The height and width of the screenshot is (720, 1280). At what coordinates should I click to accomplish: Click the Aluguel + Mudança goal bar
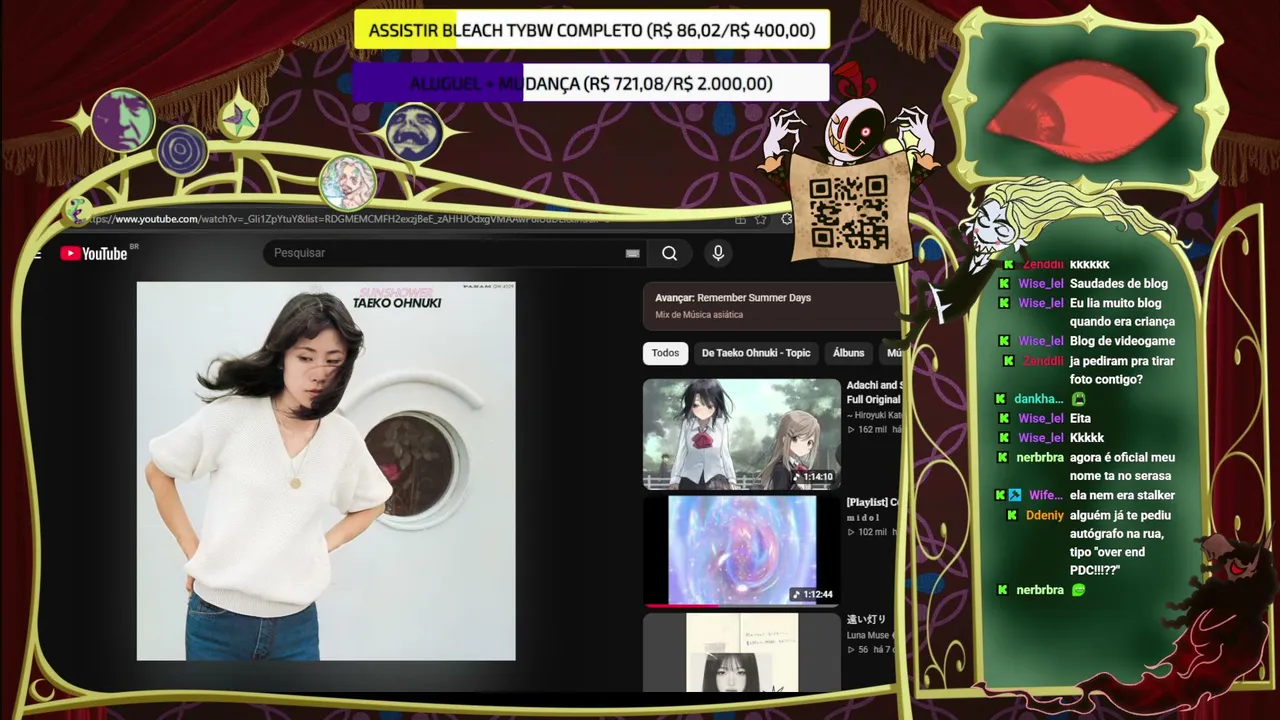591,84
